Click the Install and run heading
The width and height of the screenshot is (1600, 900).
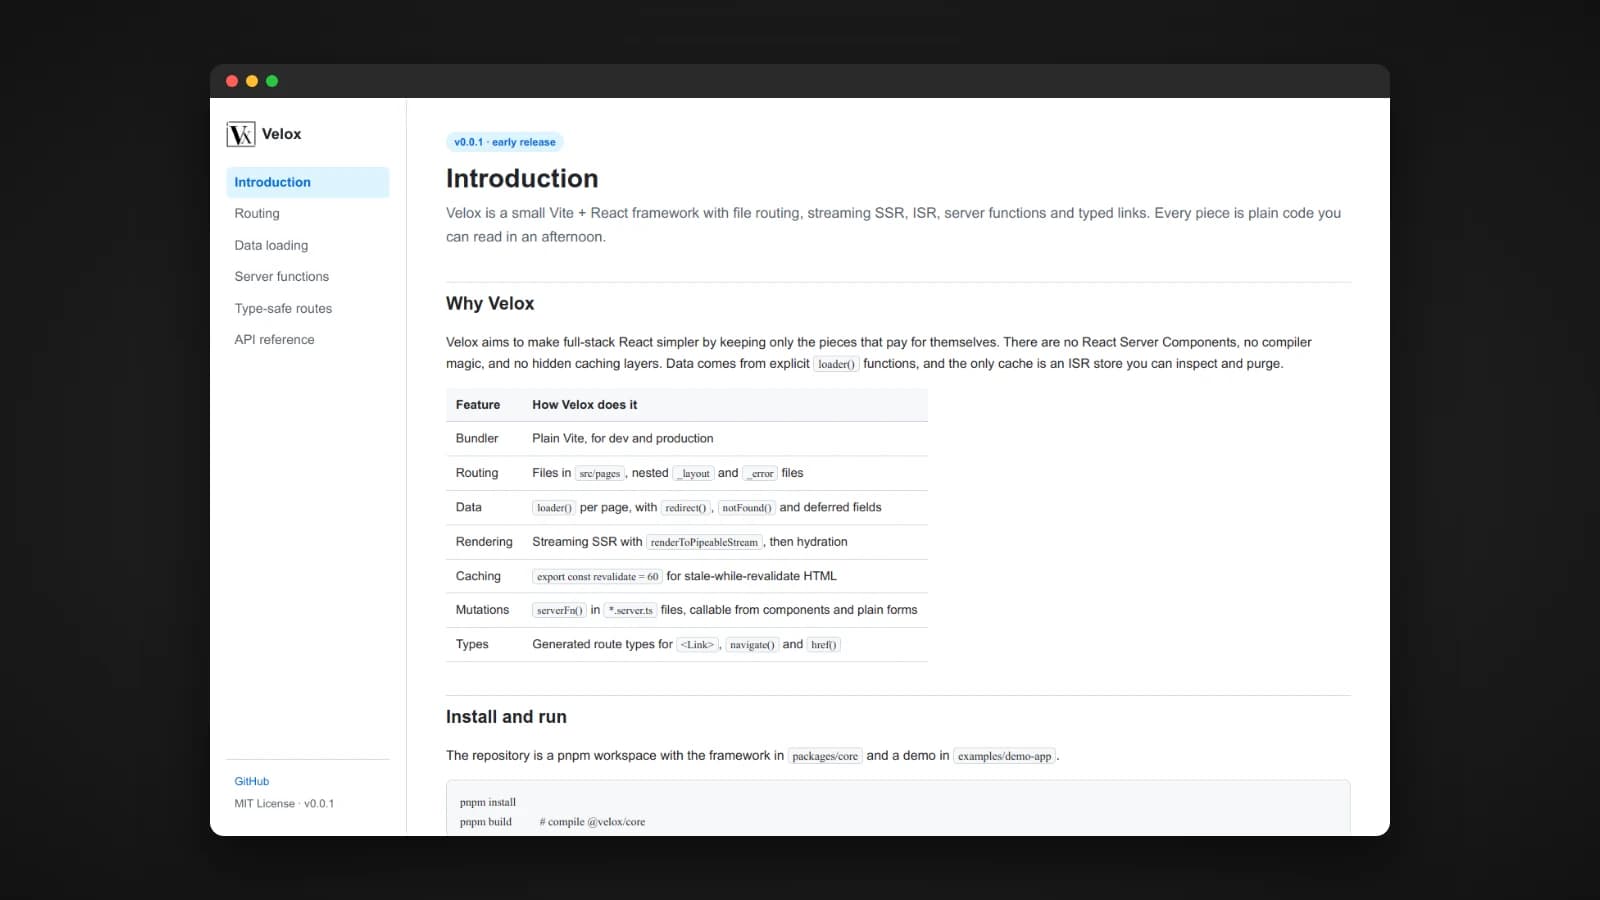(x=506, y=717)
